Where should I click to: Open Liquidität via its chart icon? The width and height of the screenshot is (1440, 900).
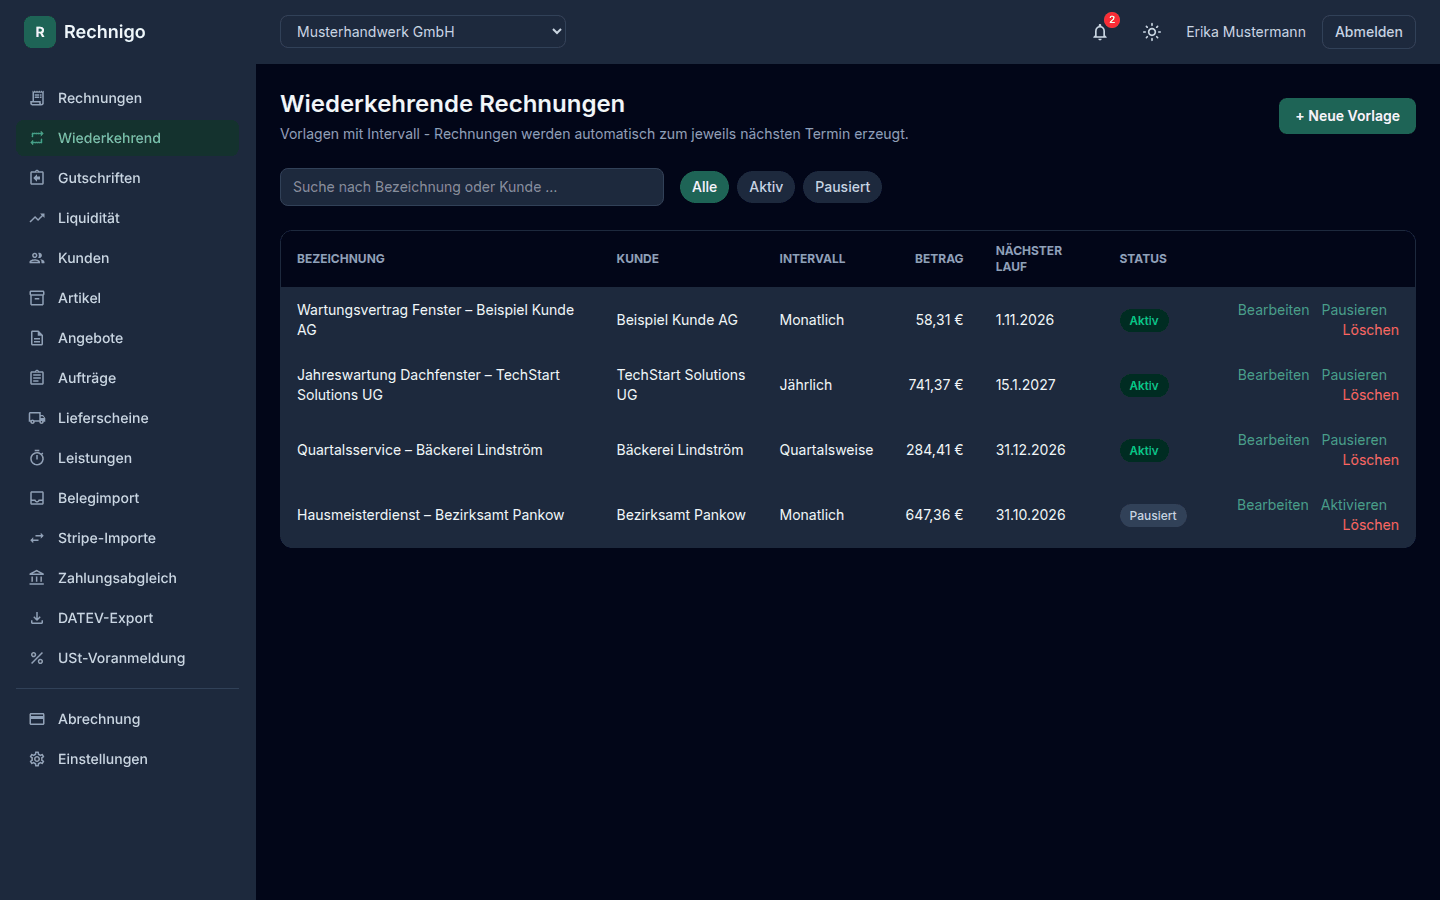click(37, 218)
